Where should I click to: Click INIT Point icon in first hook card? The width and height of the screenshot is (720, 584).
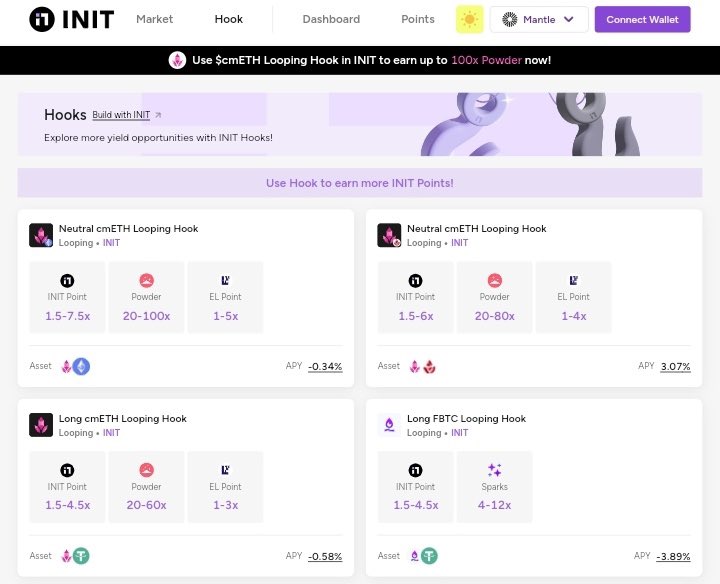(x=67, y=281)
